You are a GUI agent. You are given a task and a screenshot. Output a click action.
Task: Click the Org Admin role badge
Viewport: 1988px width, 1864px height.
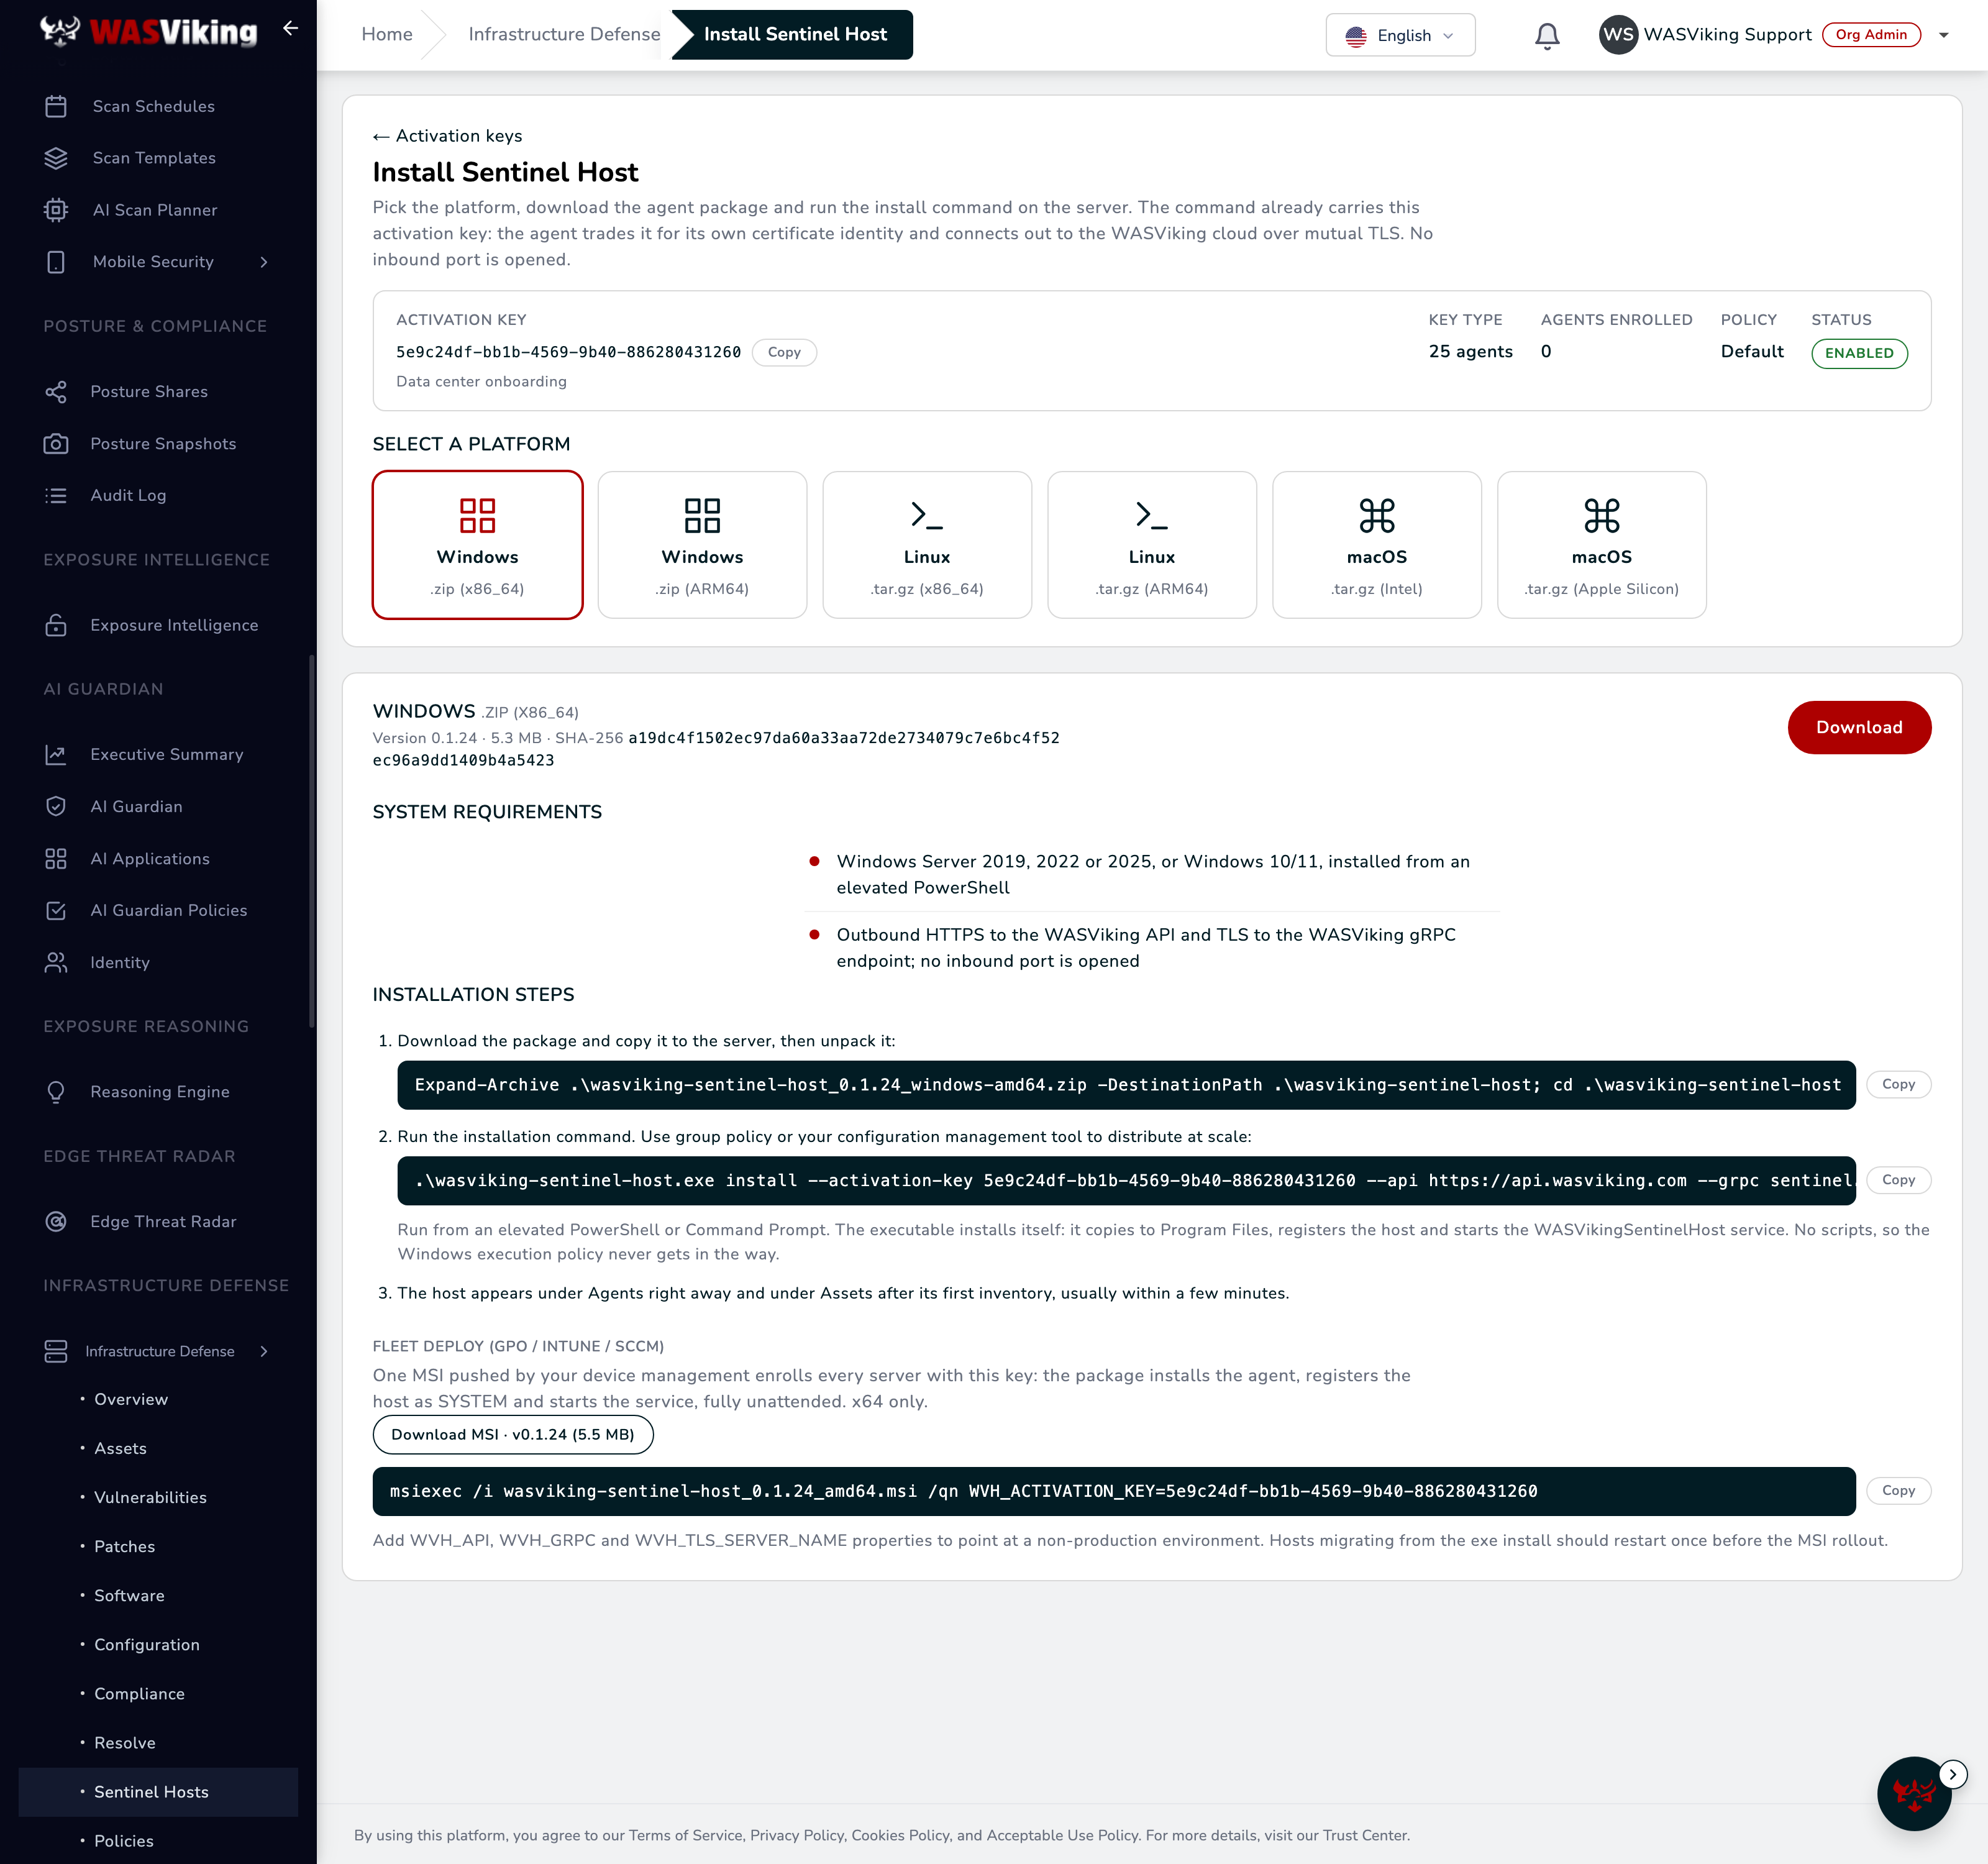pos(1871,35)
